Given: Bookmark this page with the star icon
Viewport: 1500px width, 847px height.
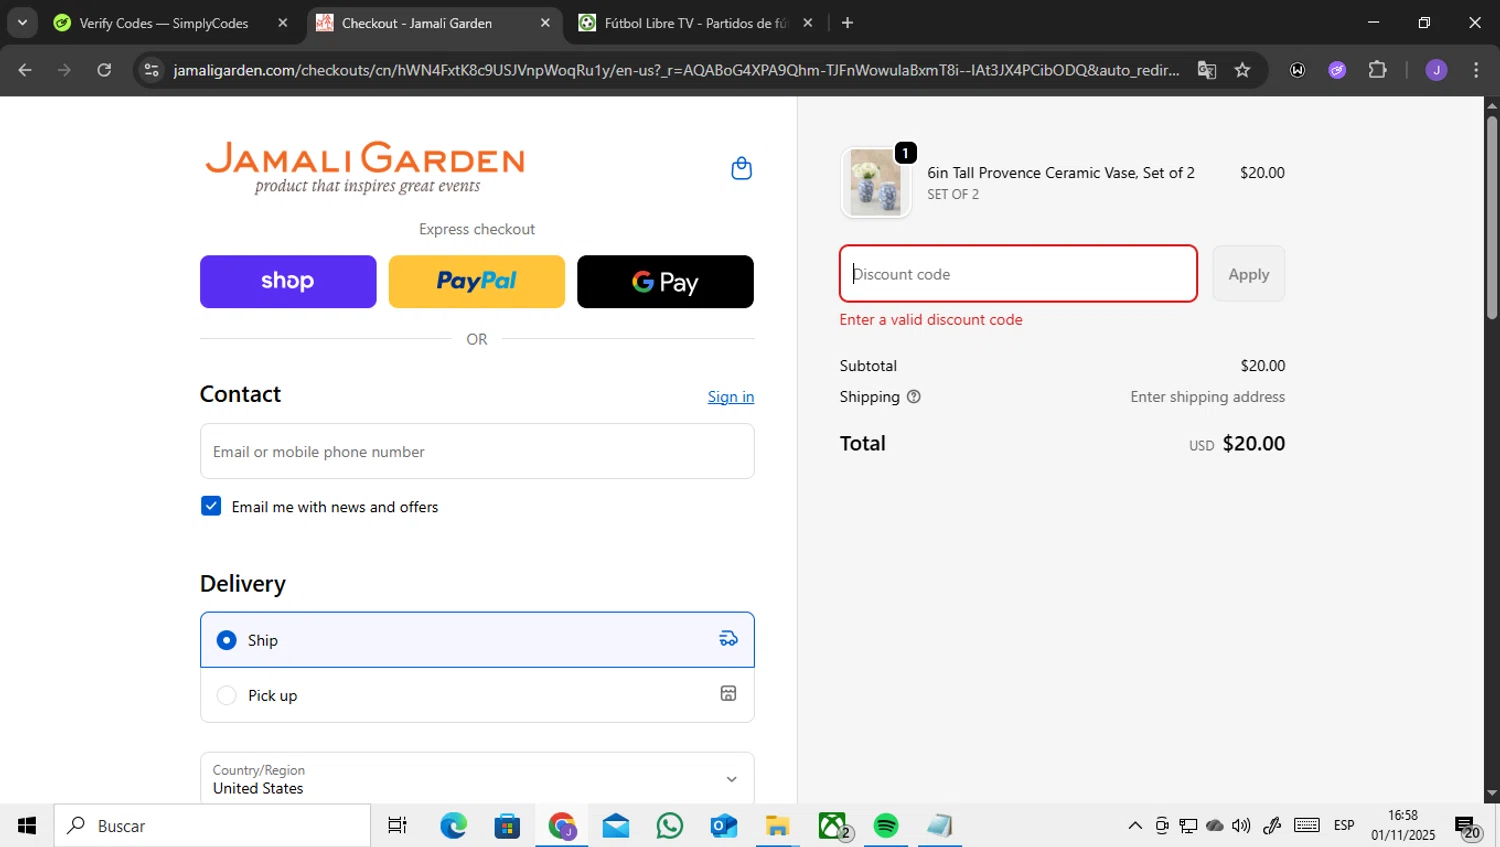Looking at the screenshot, I should (1242, 70).
